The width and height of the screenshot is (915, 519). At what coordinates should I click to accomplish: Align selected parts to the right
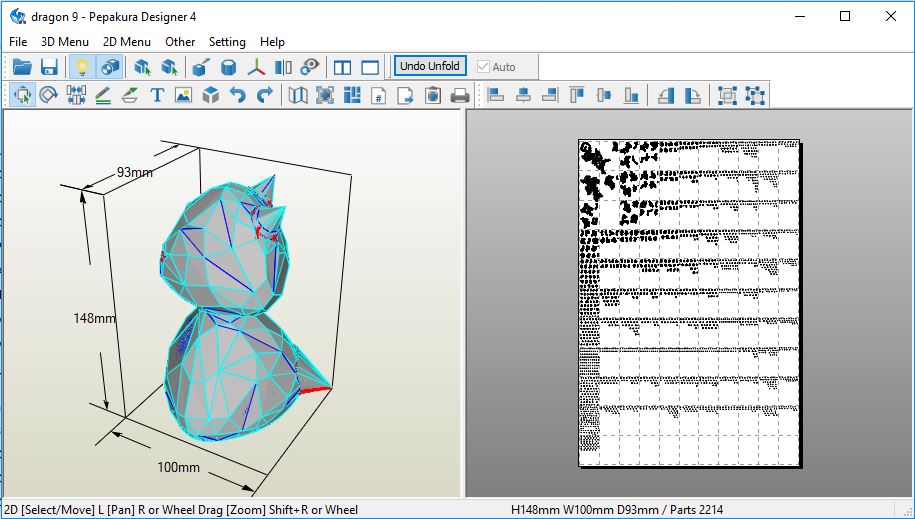click(550, 95)
